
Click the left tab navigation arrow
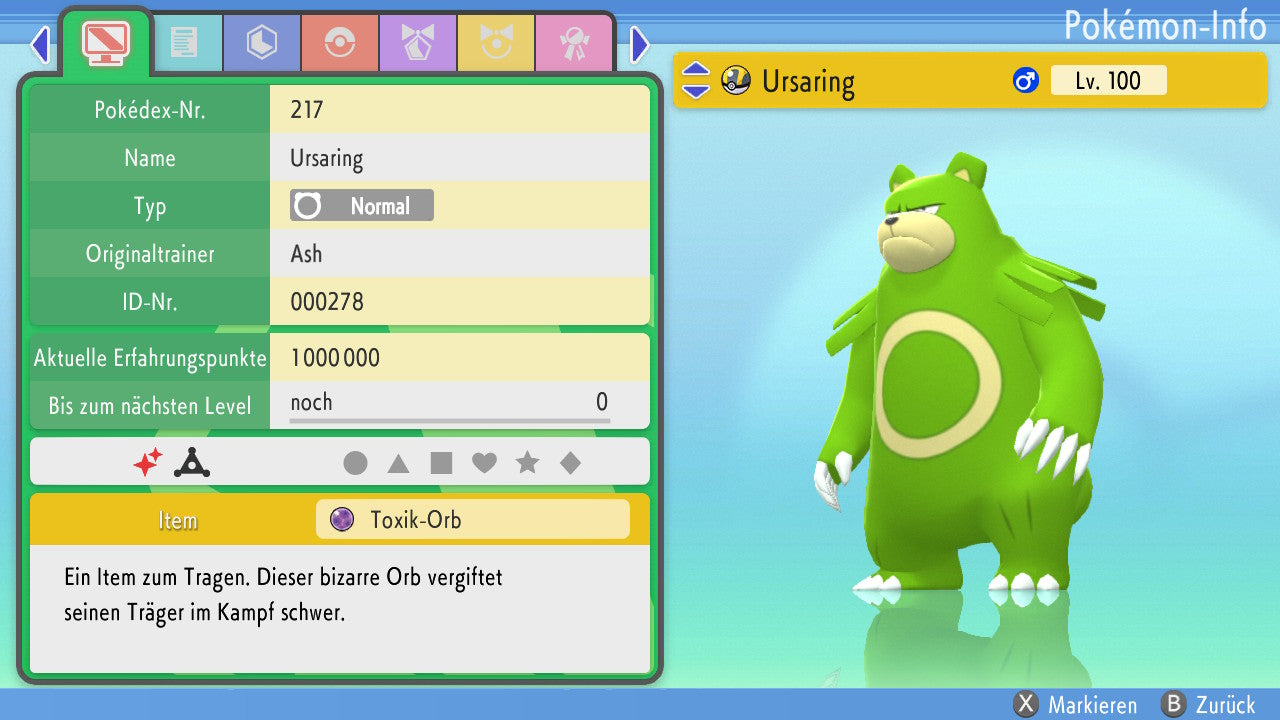pyautogui.click(x=40, y=45)
